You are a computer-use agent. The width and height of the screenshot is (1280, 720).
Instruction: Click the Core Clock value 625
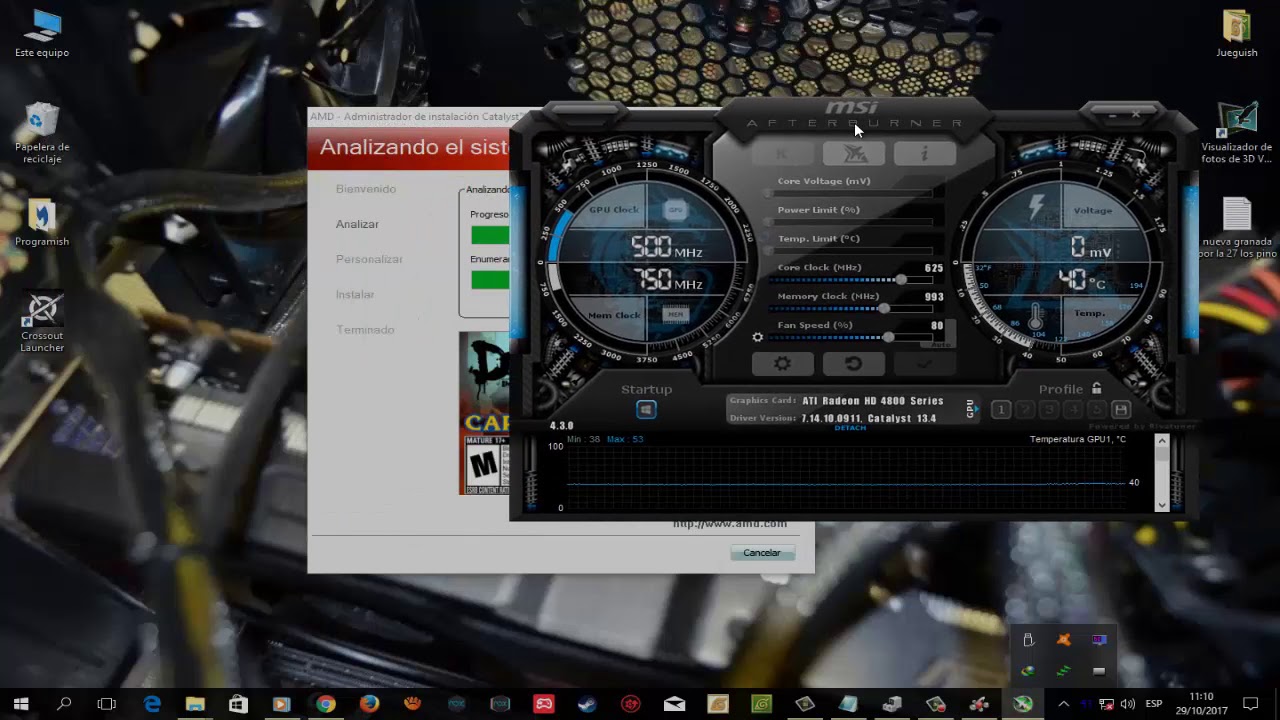pyautogui.click(x=934, y=268)
